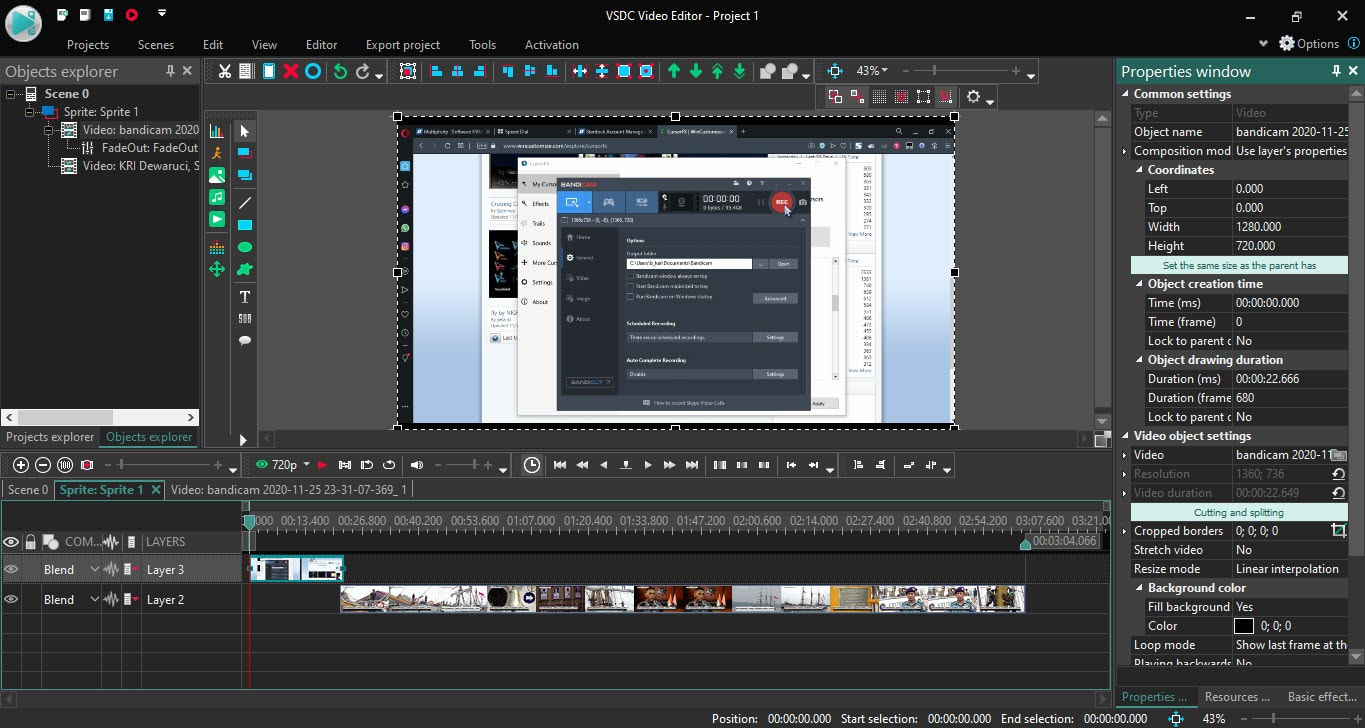
Task: Jump to the beginning of the timeline
Action: 560,465
